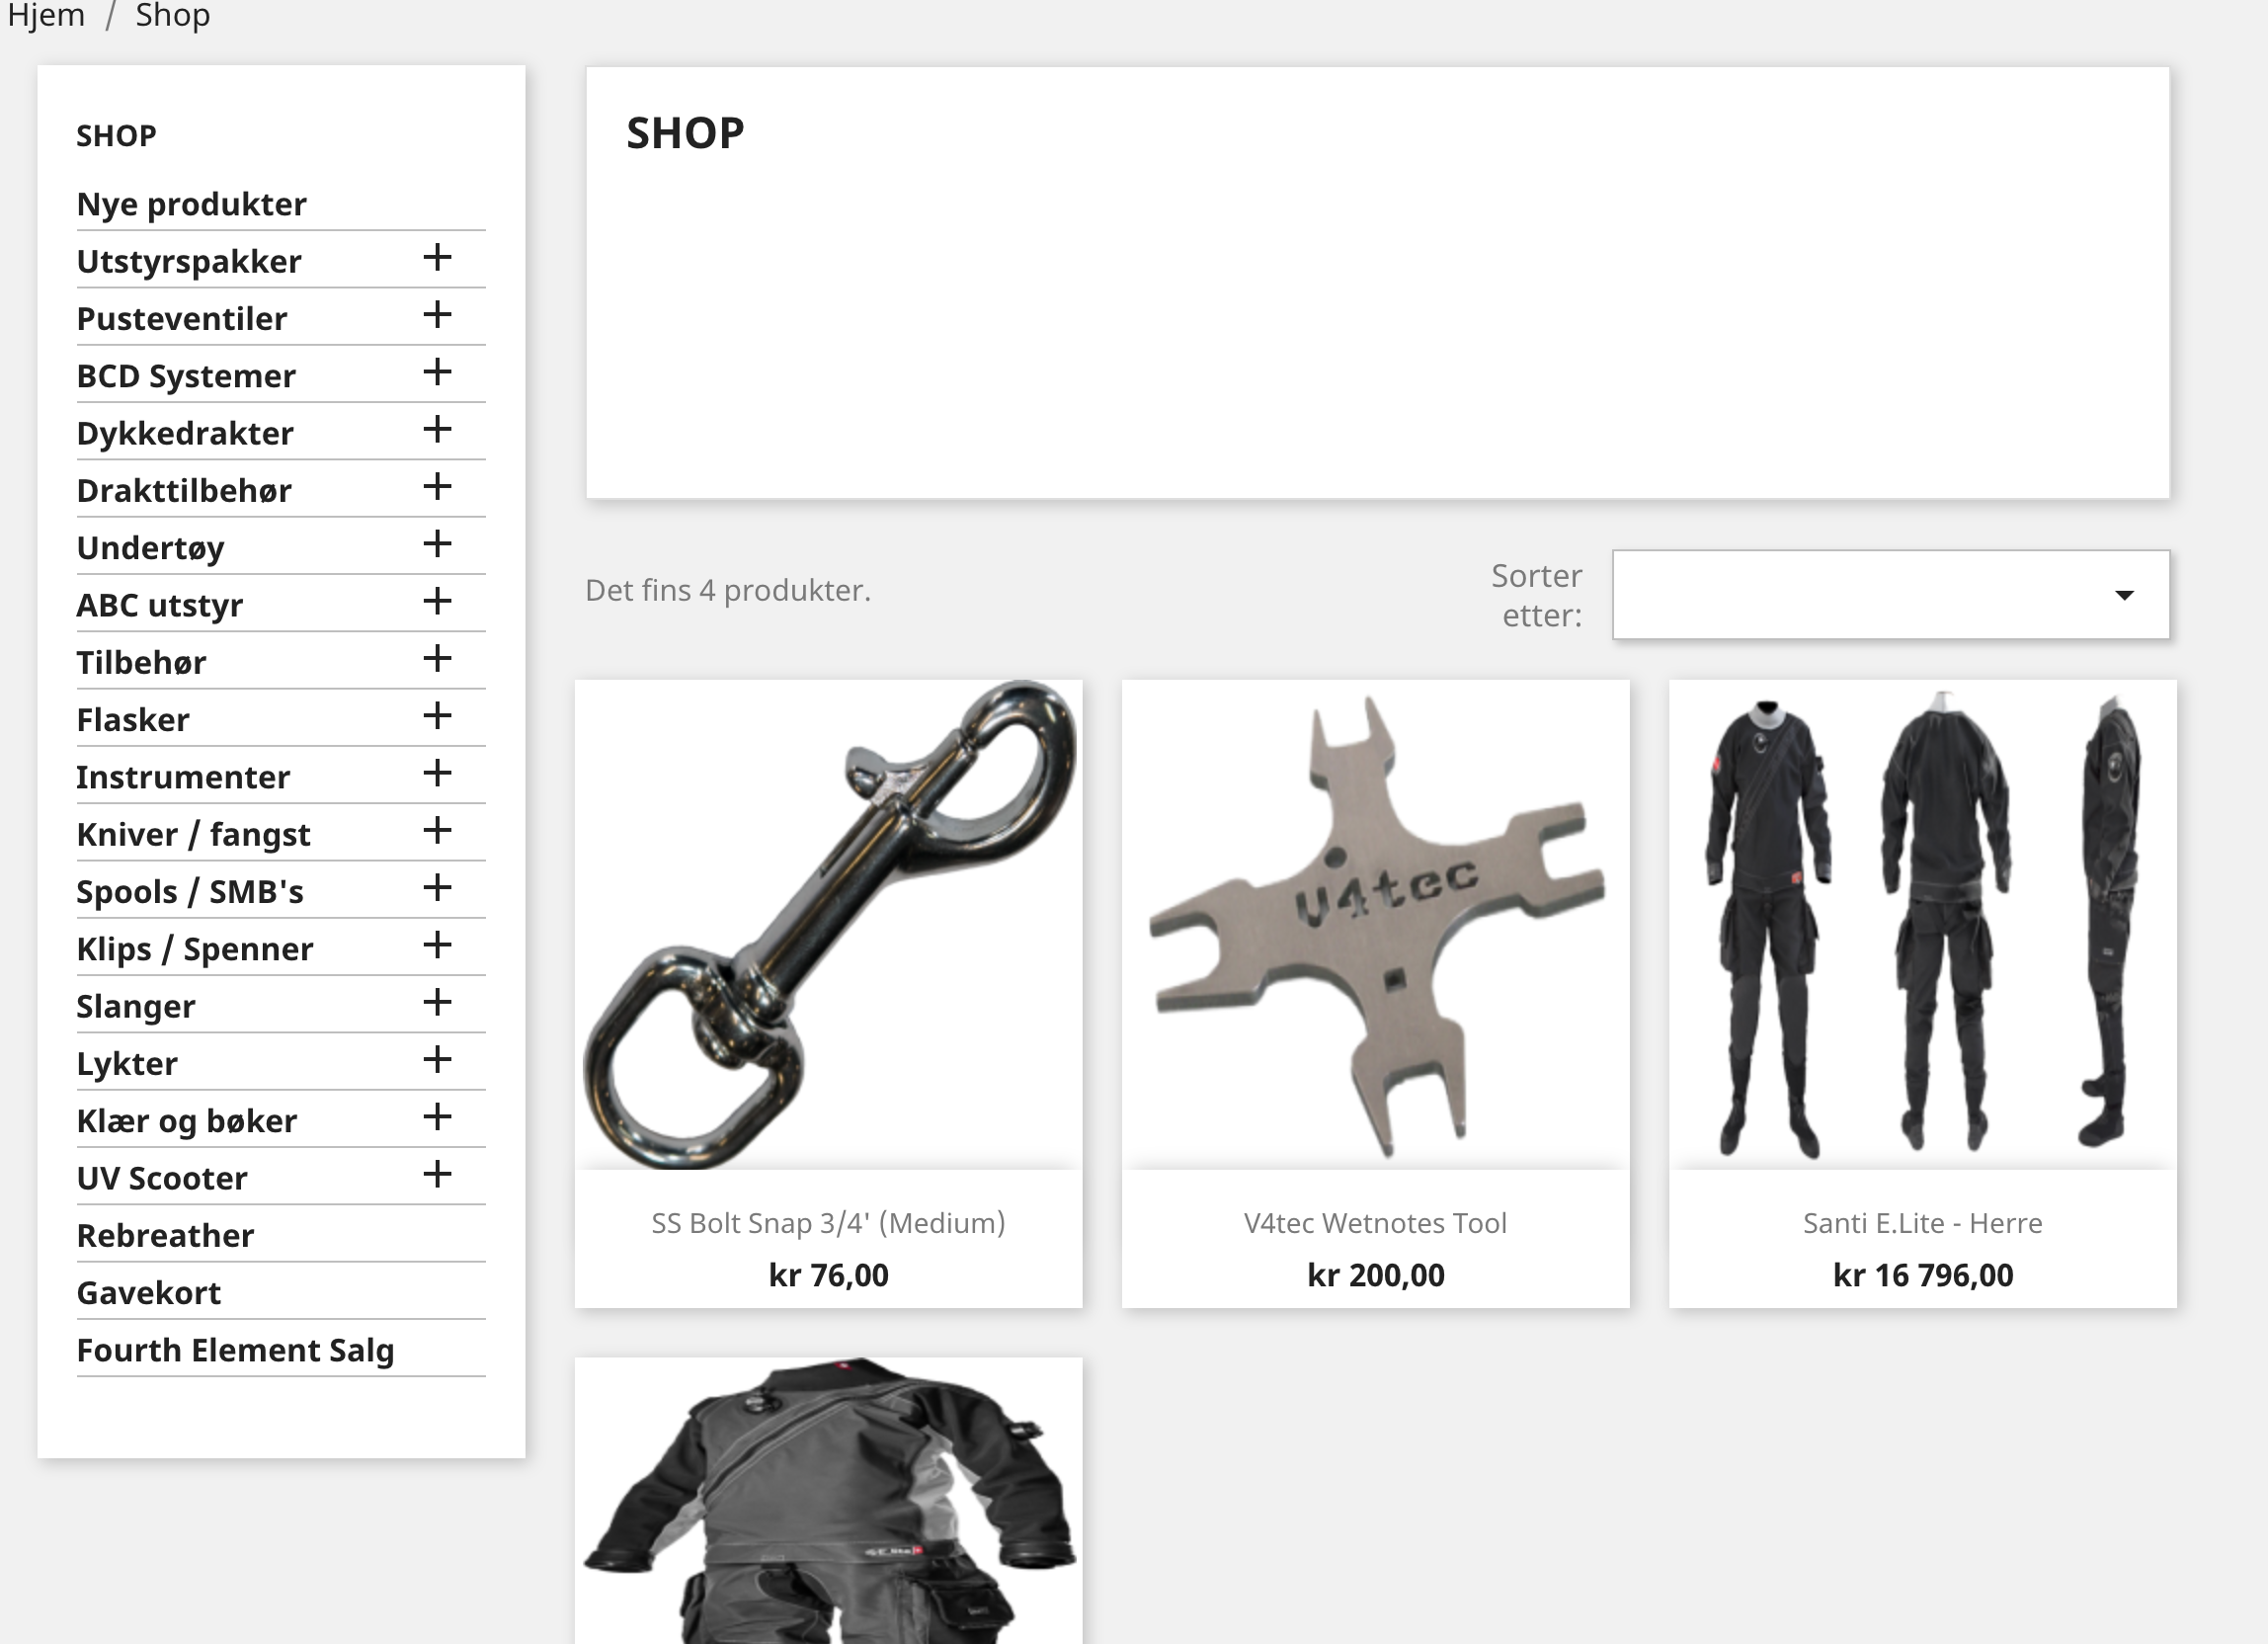Click plus icon beside Flasker
The width and height of the screenshot is (2268, 1644).
click(x=437, y=716)
